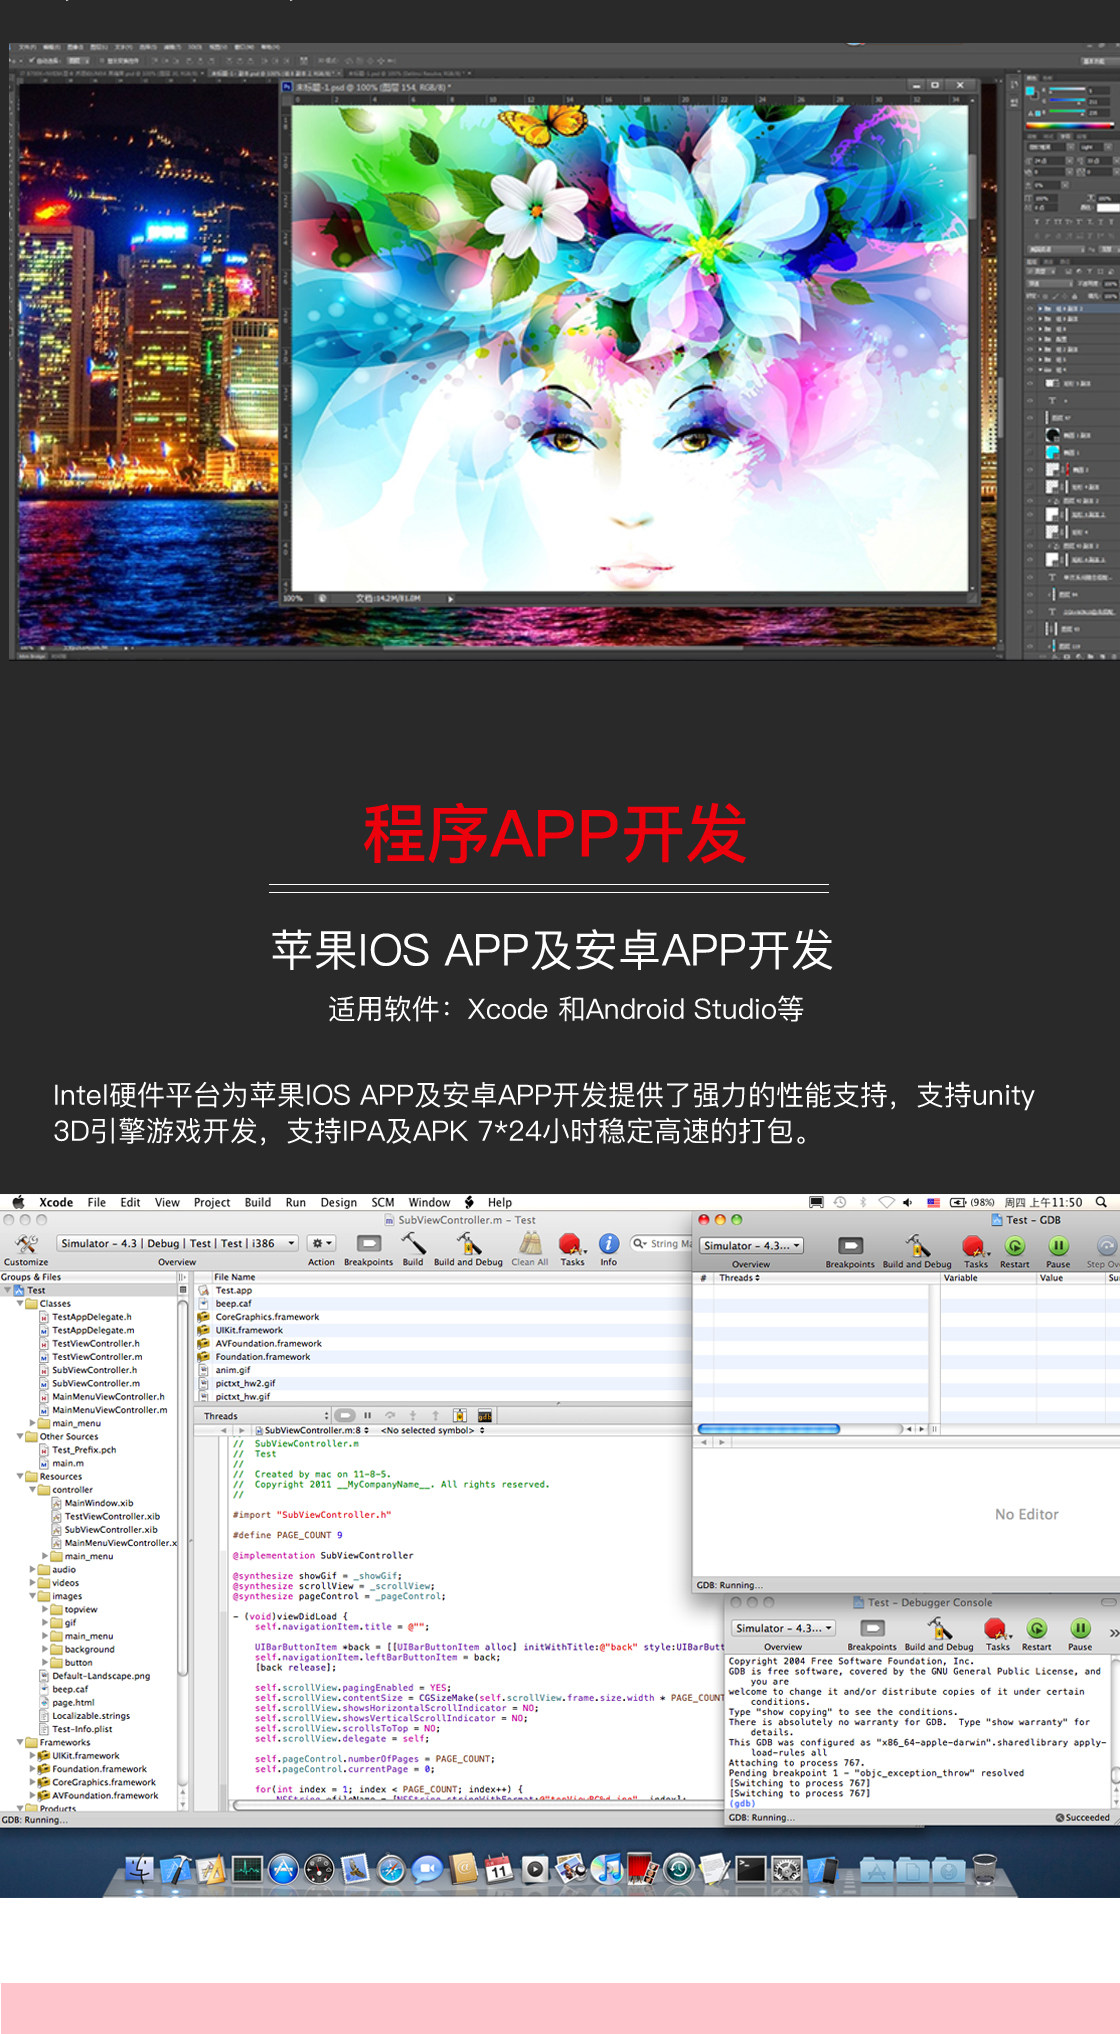
Task: Open the Xcode File menu
Action: click(97, 1202)
